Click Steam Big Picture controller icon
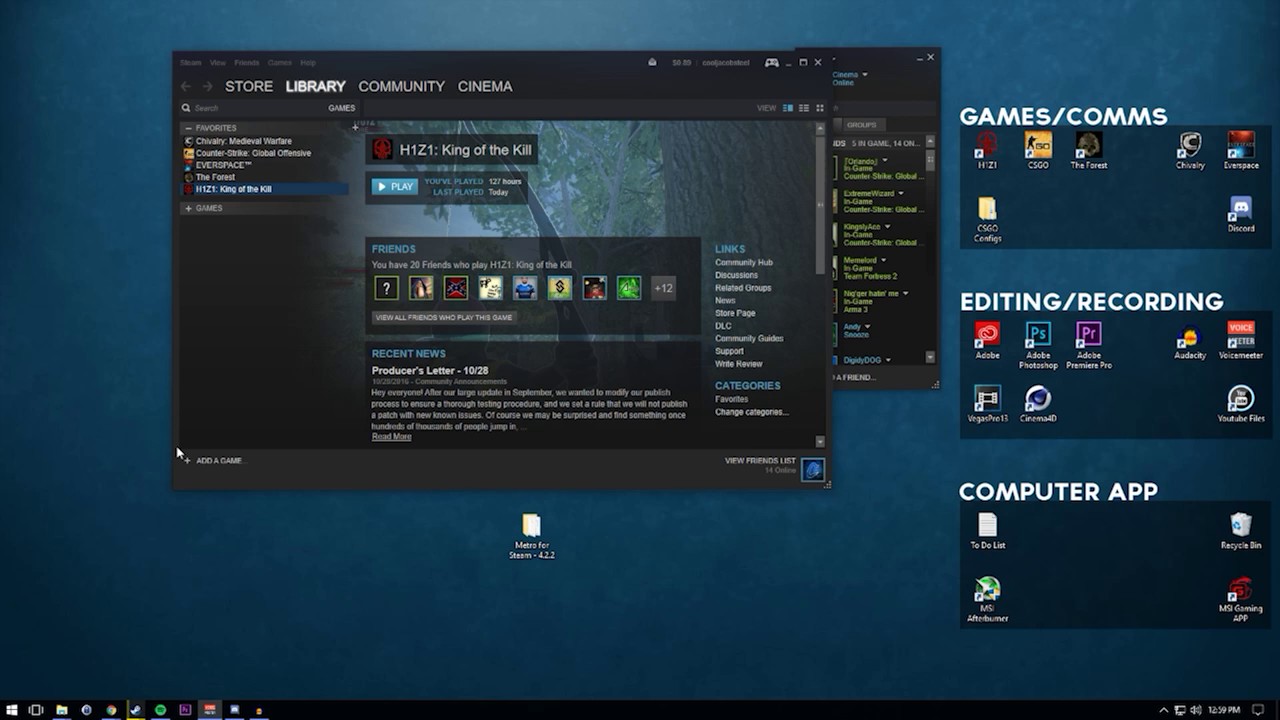Screen dimensions: 1280x720 (772, 62)
